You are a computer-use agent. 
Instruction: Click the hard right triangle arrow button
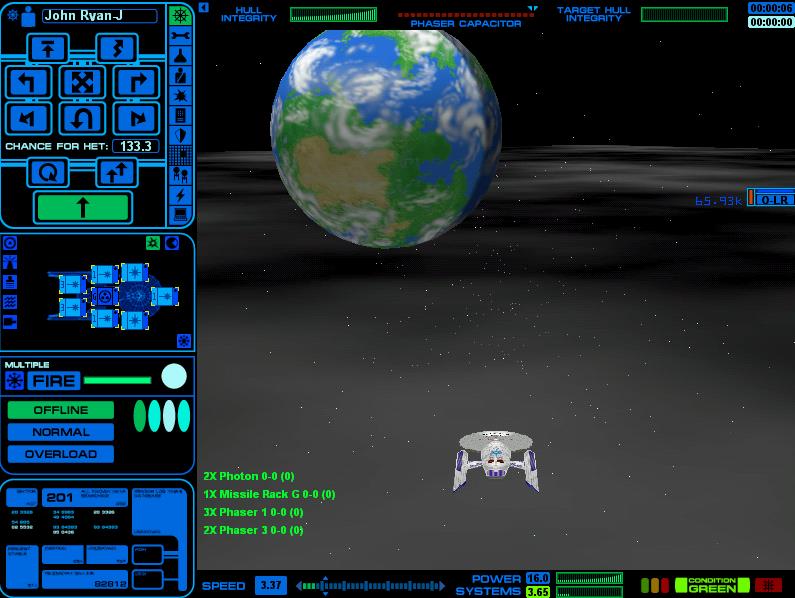136,118
